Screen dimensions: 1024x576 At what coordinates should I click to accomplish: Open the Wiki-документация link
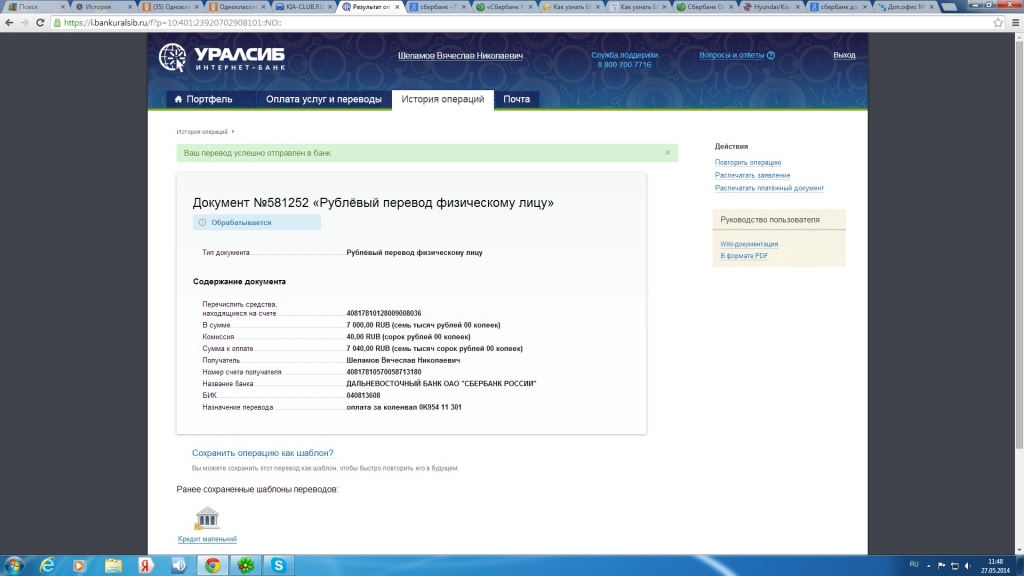(749, 244)
